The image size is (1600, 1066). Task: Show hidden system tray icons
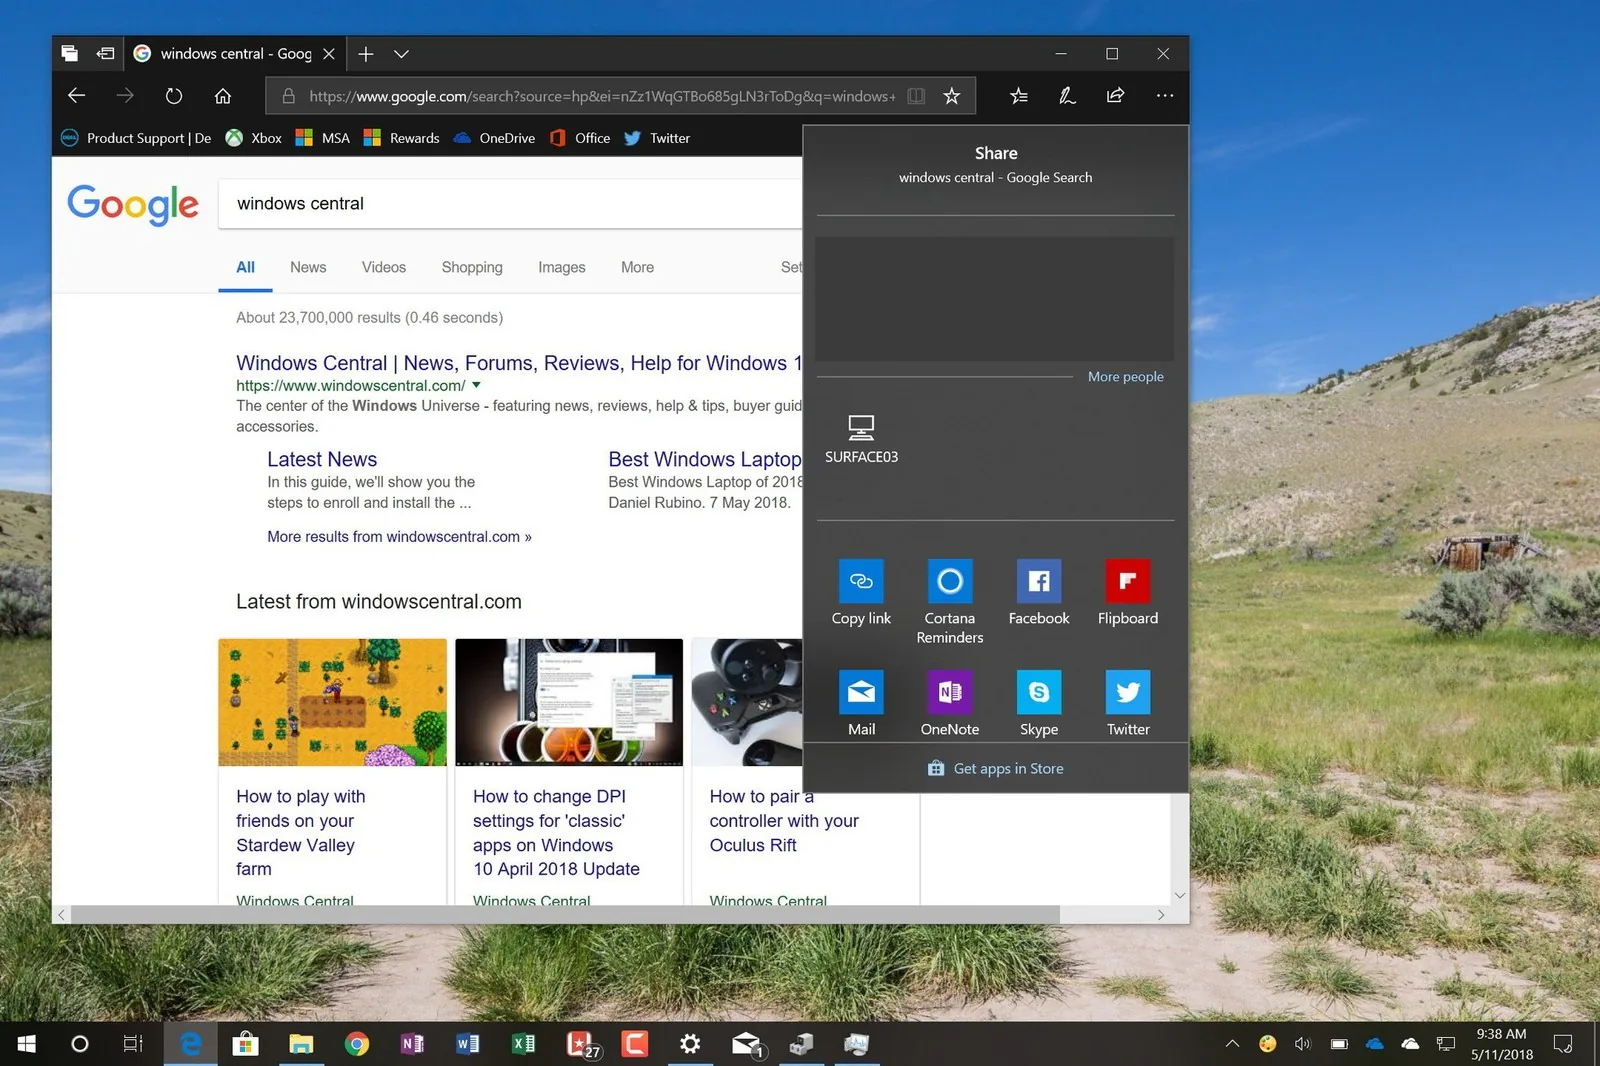(1232, 1044)
